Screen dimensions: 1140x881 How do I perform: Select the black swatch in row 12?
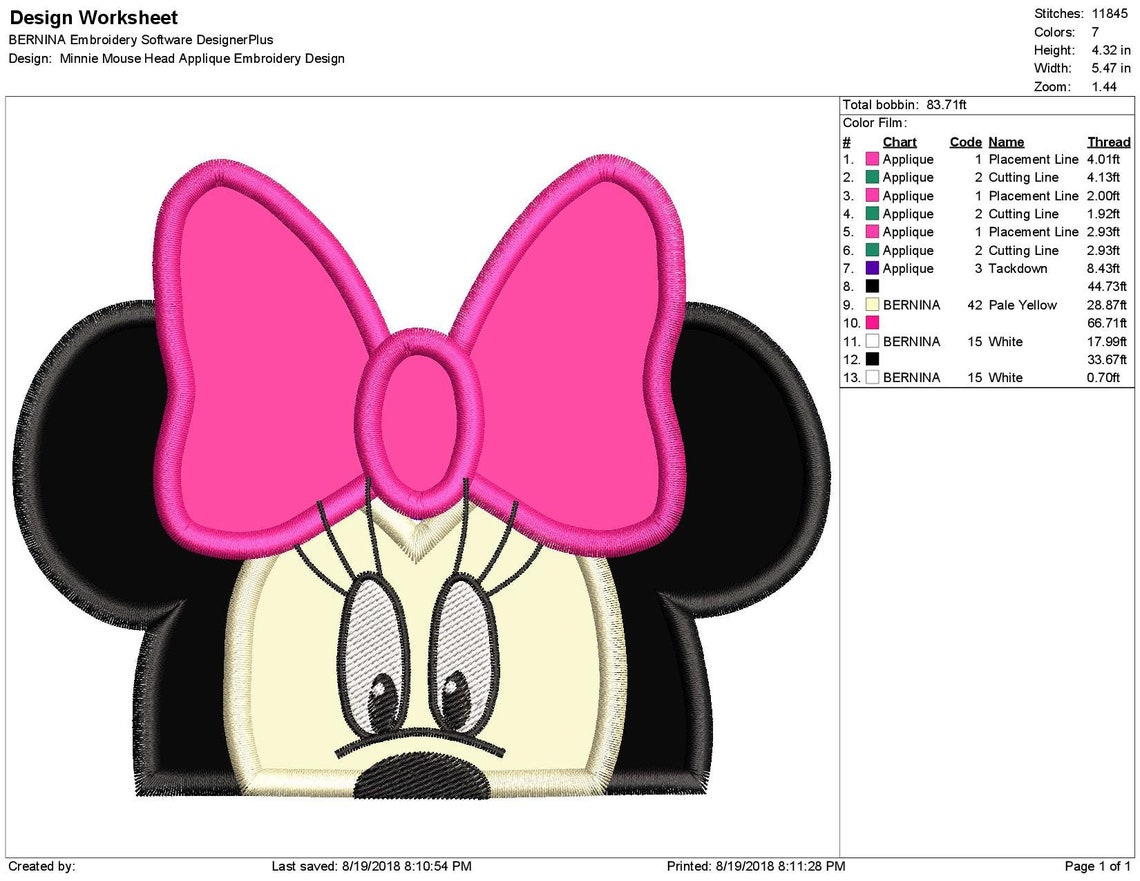pyautogui.click(x=871, y=359)
